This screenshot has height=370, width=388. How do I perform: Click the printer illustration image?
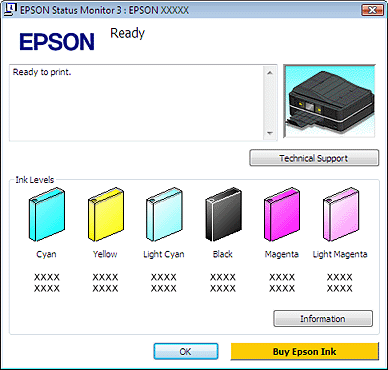point(329,101)
